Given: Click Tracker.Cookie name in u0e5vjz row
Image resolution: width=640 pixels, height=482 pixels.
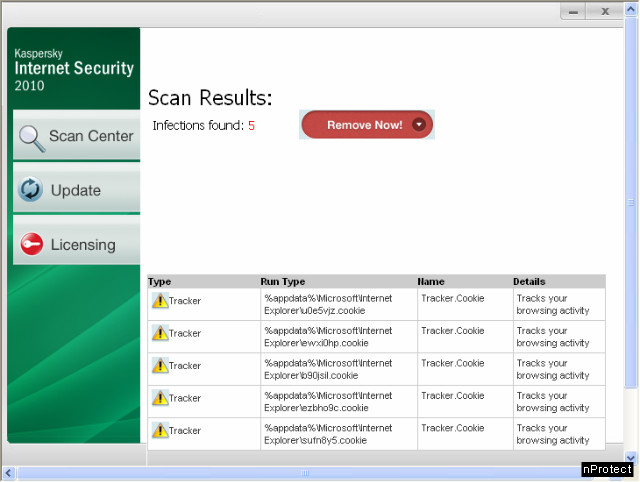Looking at the screenshot, I should tap(453, 298).
